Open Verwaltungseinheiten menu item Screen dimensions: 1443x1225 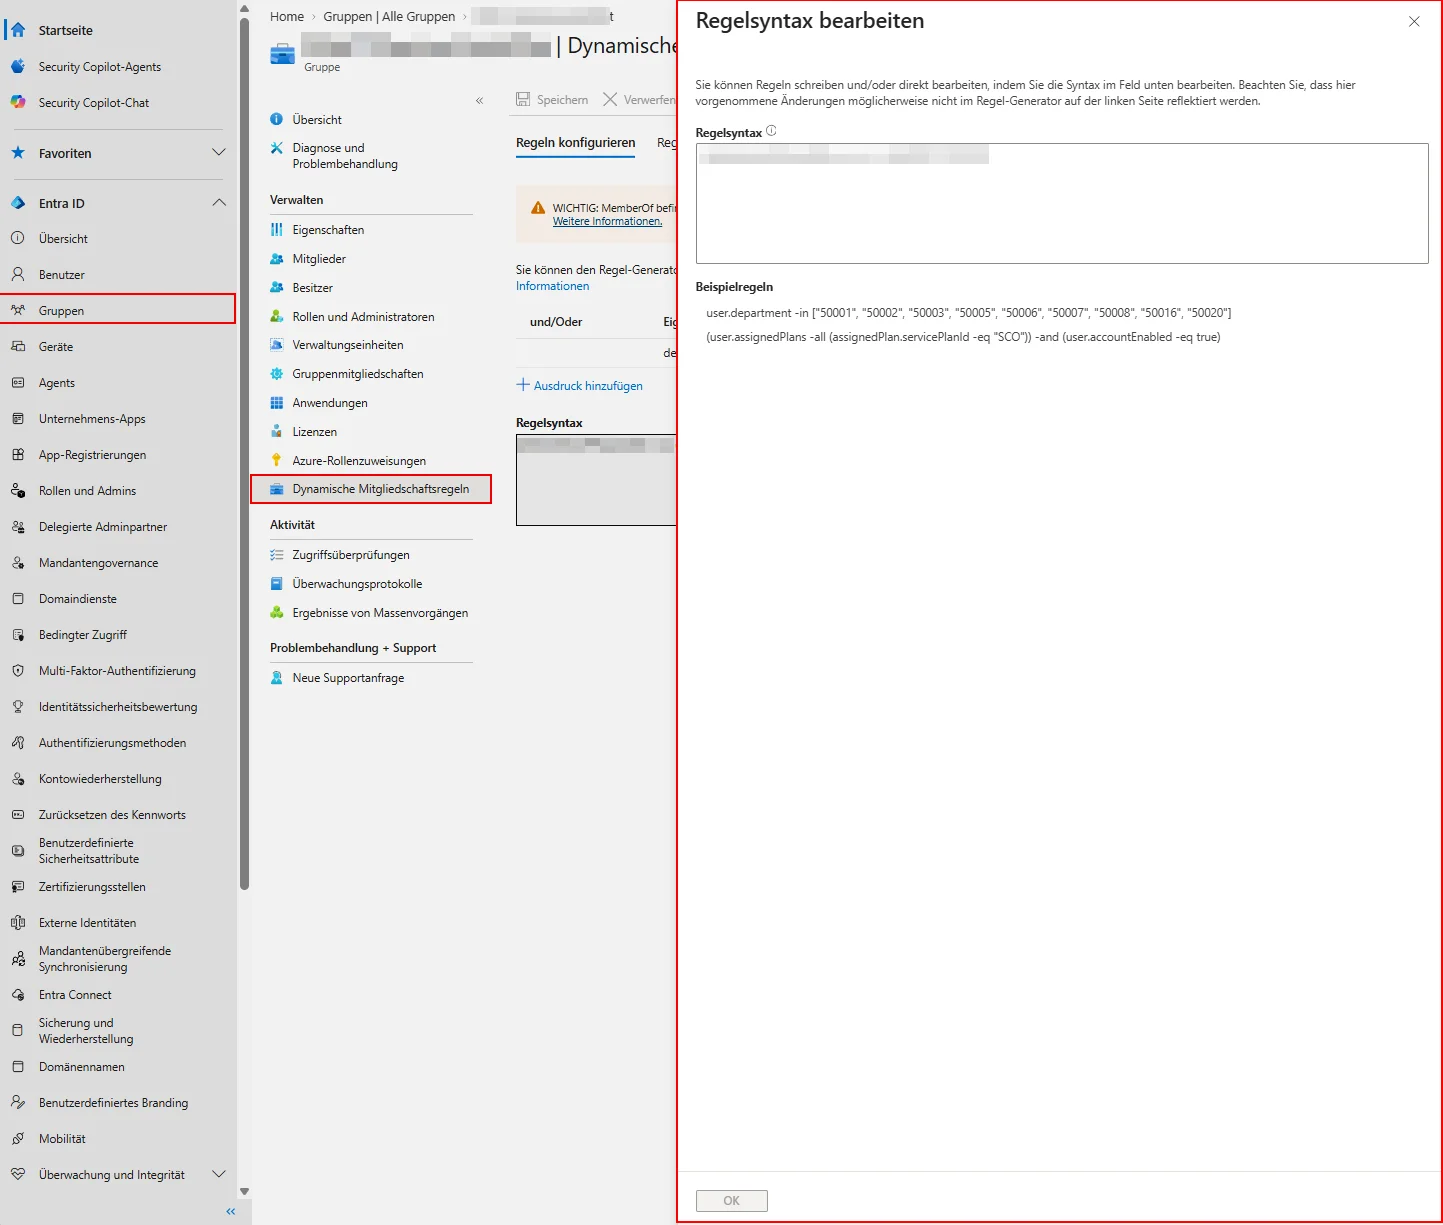348,345
